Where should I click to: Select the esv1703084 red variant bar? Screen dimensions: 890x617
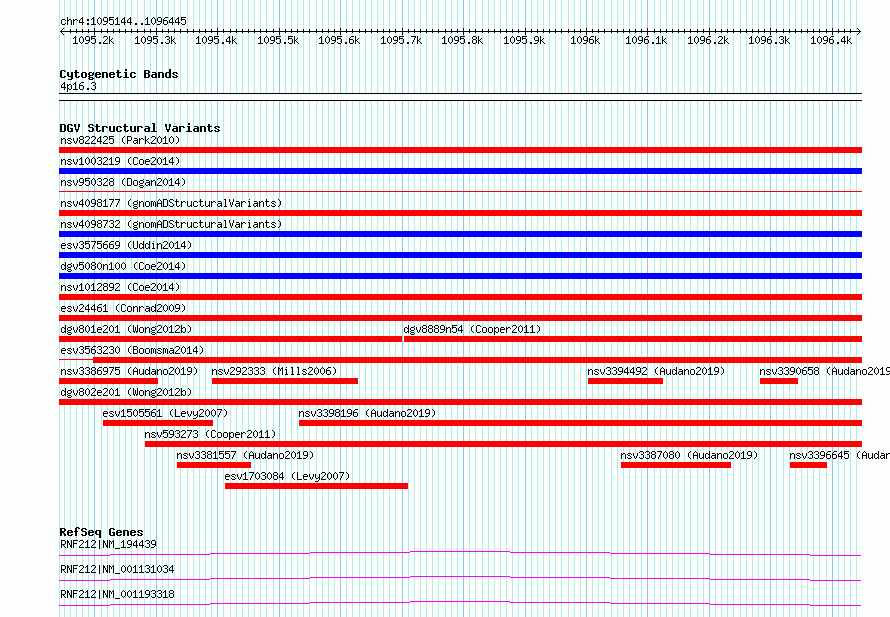[317, 486]
